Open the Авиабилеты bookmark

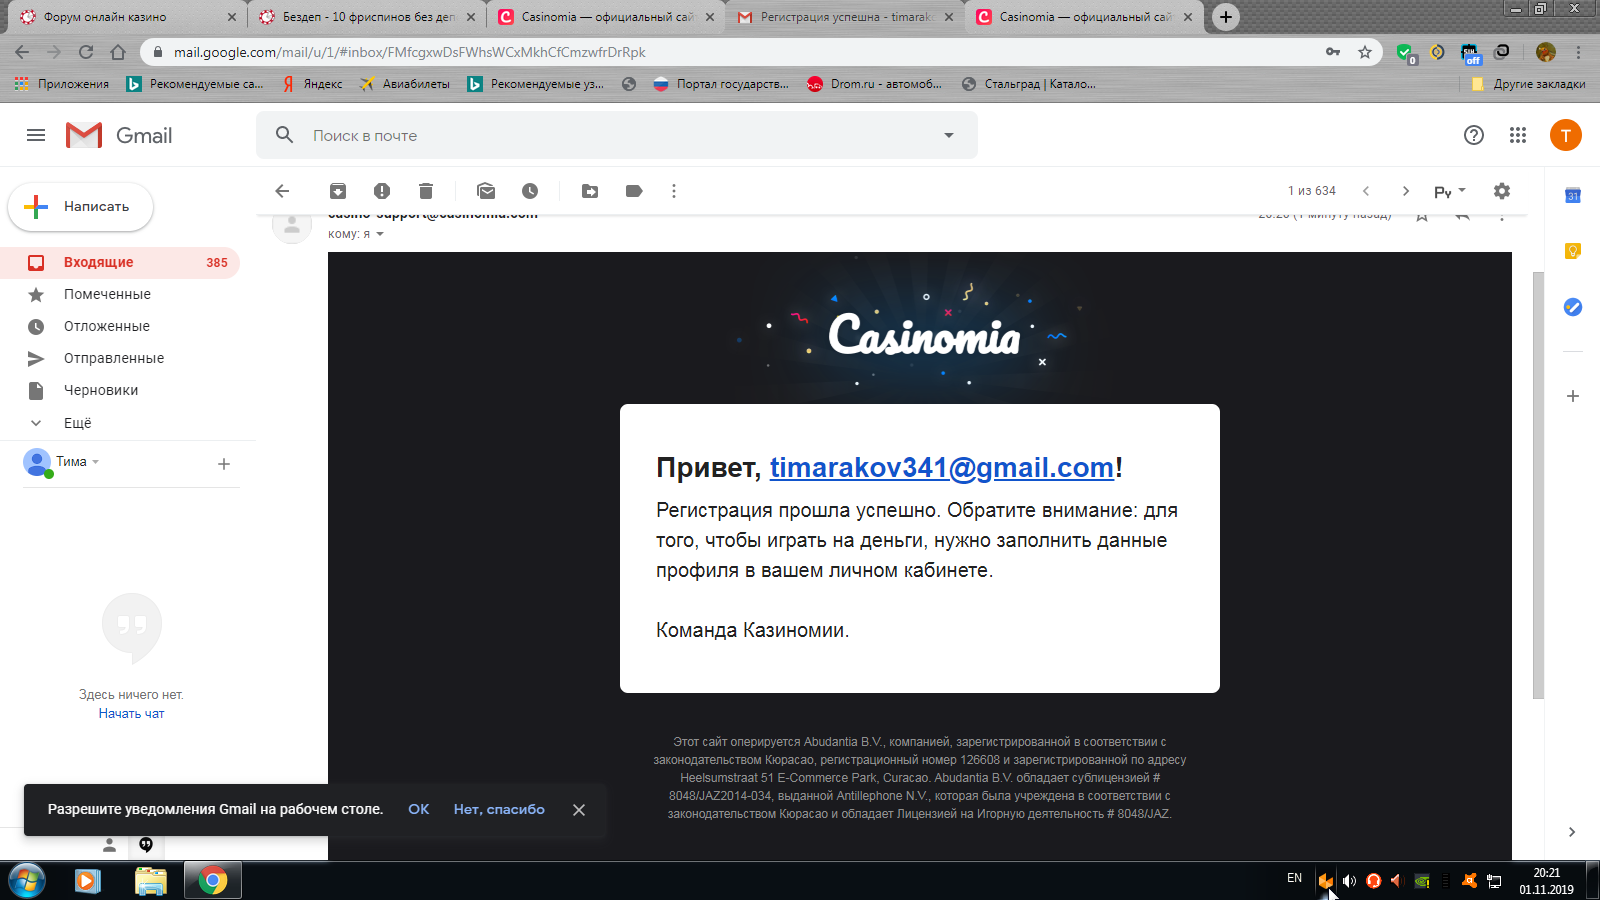tap(405, 84)
